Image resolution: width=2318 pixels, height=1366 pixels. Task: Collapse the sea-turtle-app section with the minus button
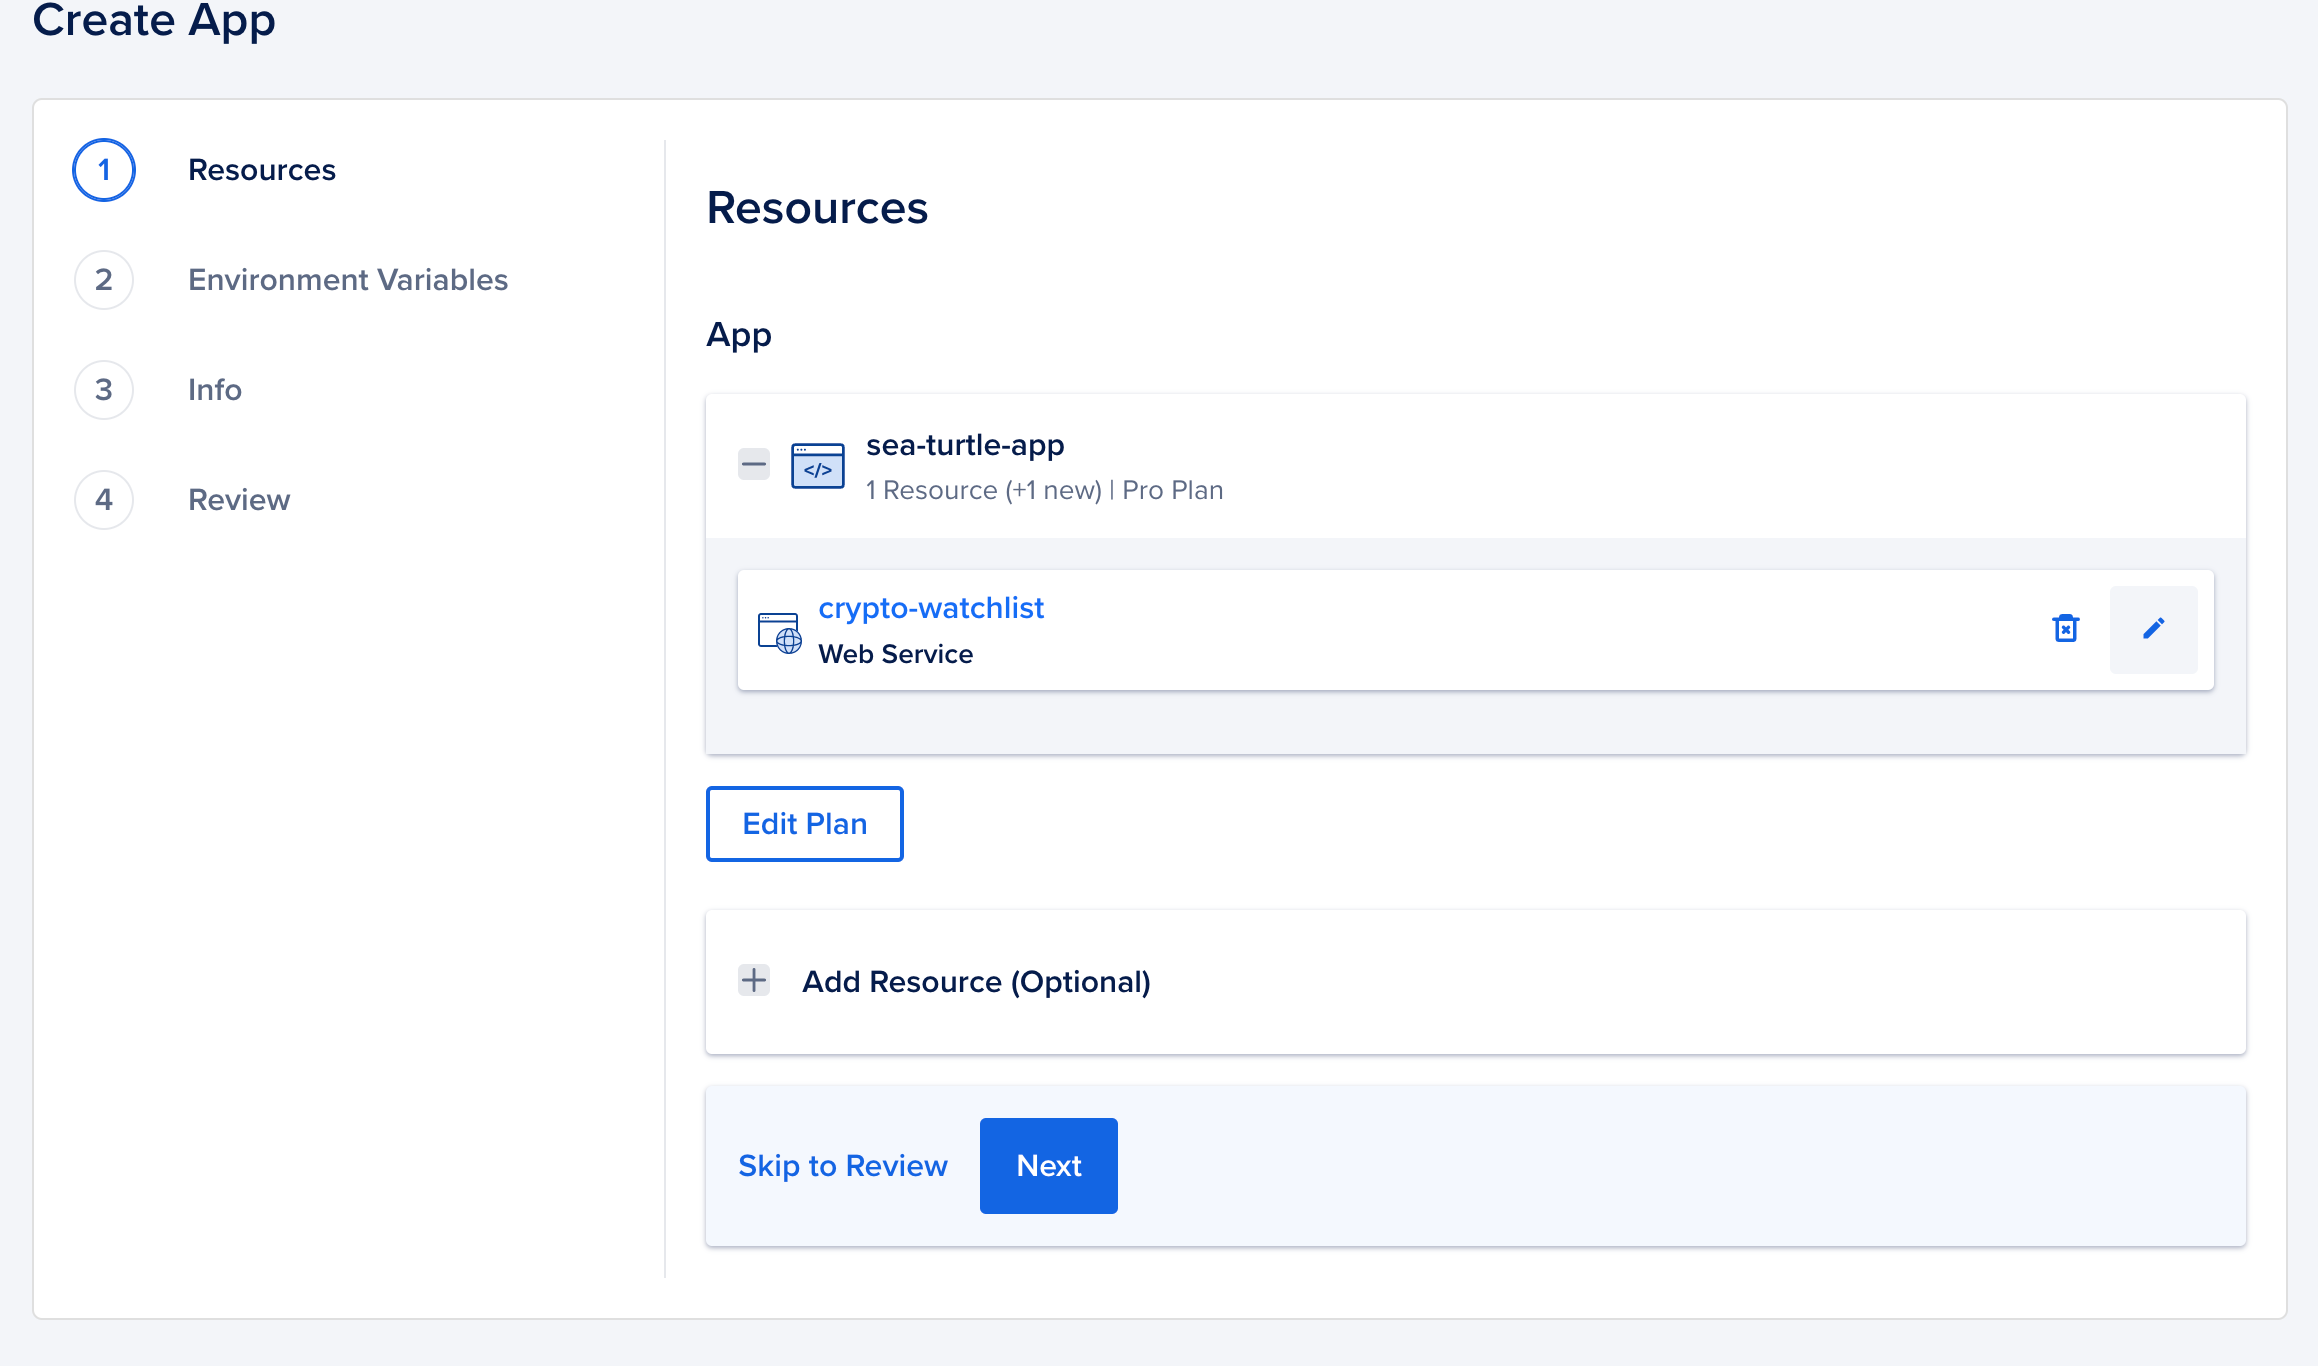(x=754, y=464)
